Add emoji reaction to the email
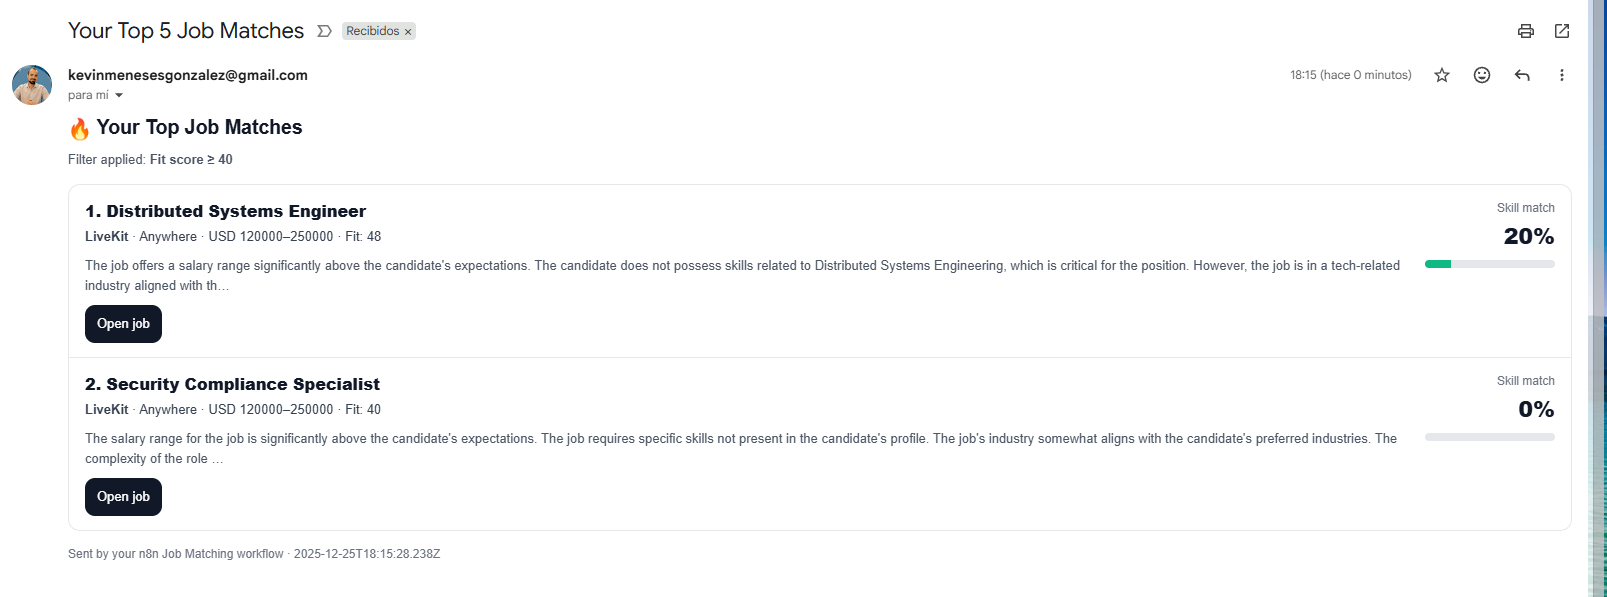 point(1482,75)
